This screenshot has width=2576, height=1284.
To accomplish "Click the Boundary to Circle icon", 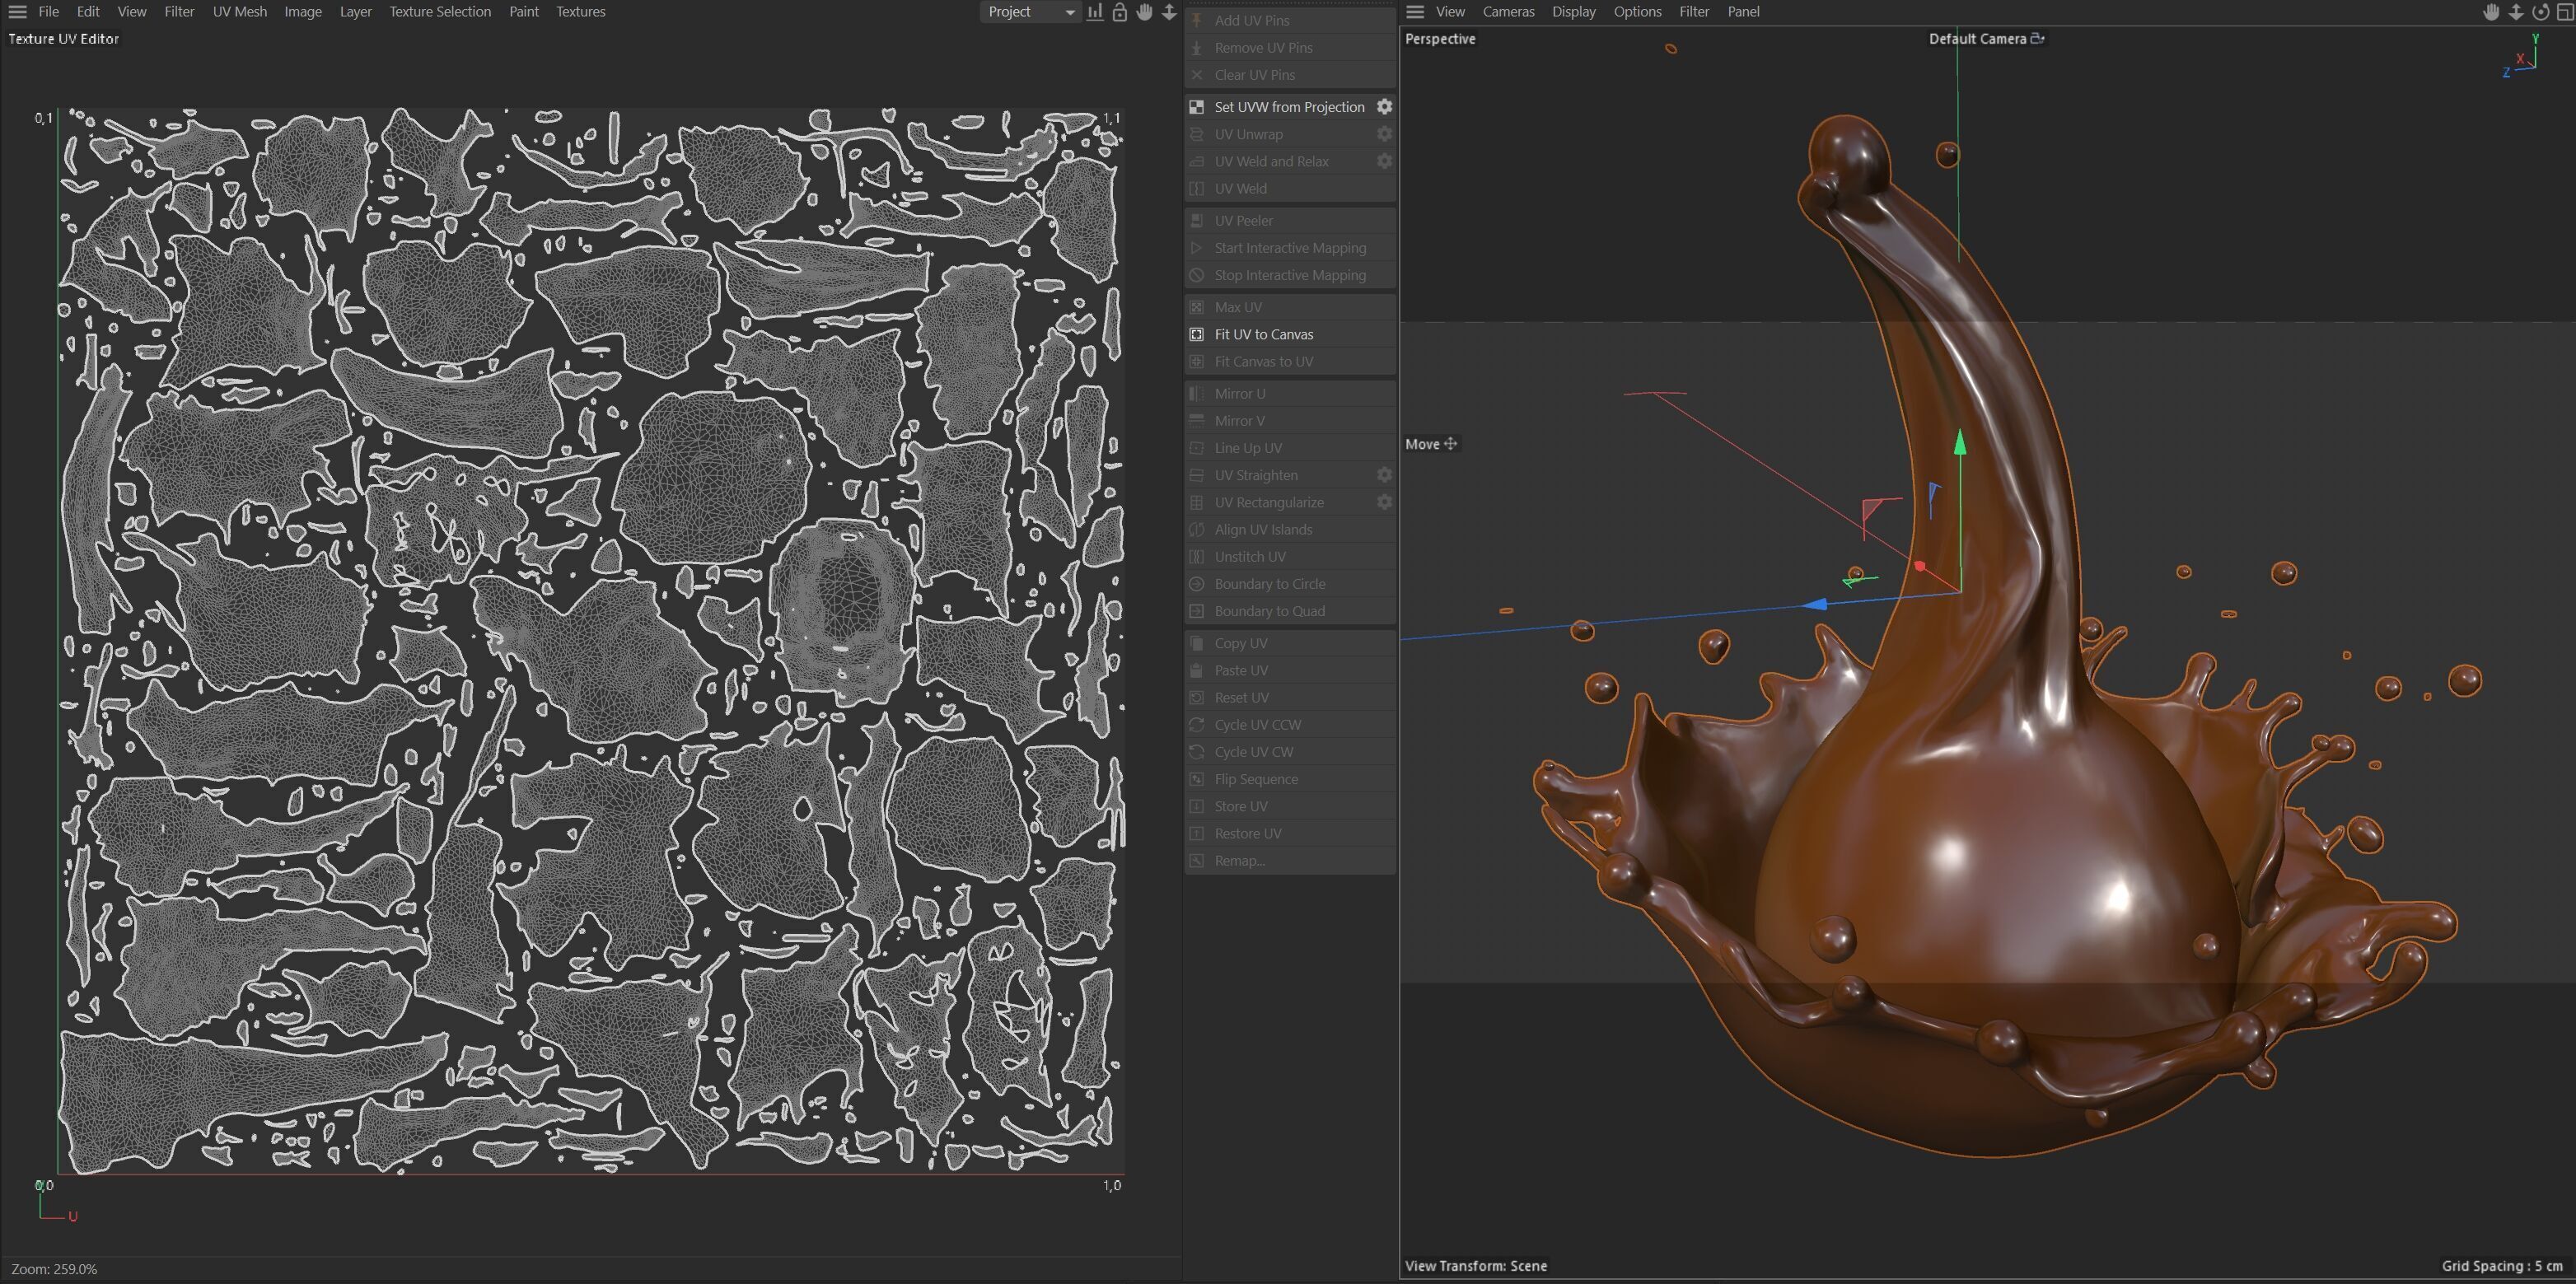I will [1196, 584].
